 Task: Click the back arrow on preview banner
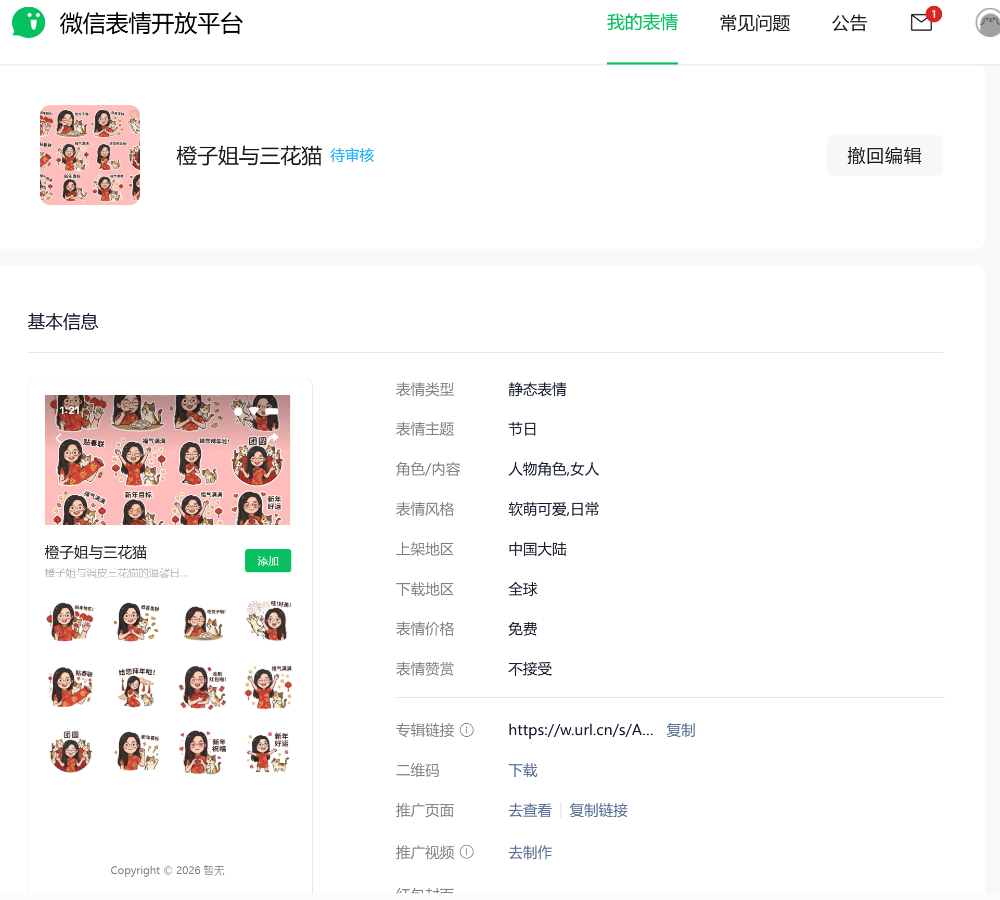coord(58,438)
